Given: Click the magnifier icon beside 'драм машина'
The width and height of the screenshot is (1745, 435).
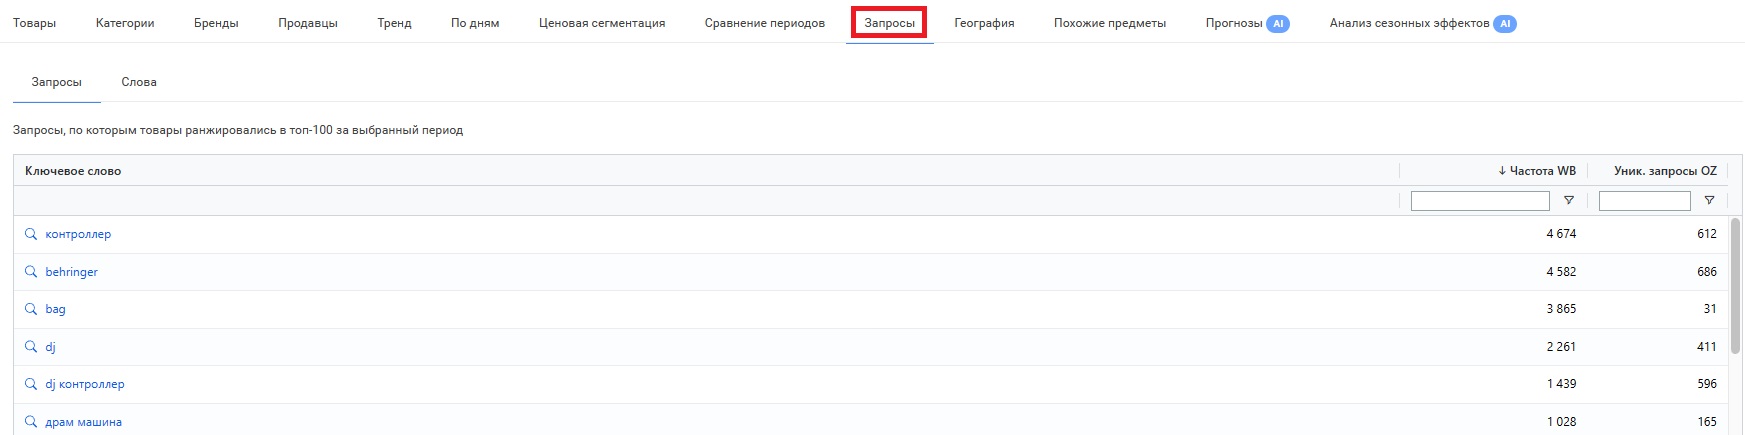Looking at the screenshot, I should click(31, 422).
